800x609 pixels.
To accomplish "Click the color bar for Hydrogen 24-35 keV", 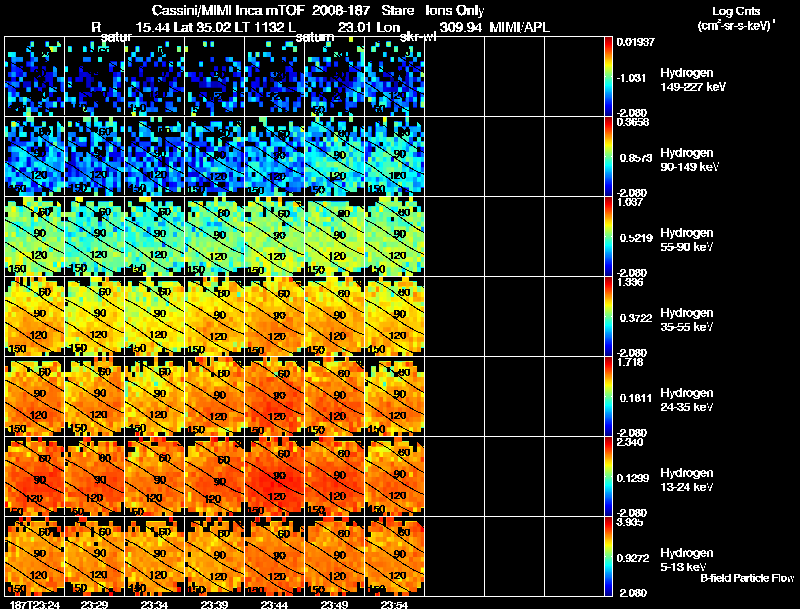I will 608,397.
